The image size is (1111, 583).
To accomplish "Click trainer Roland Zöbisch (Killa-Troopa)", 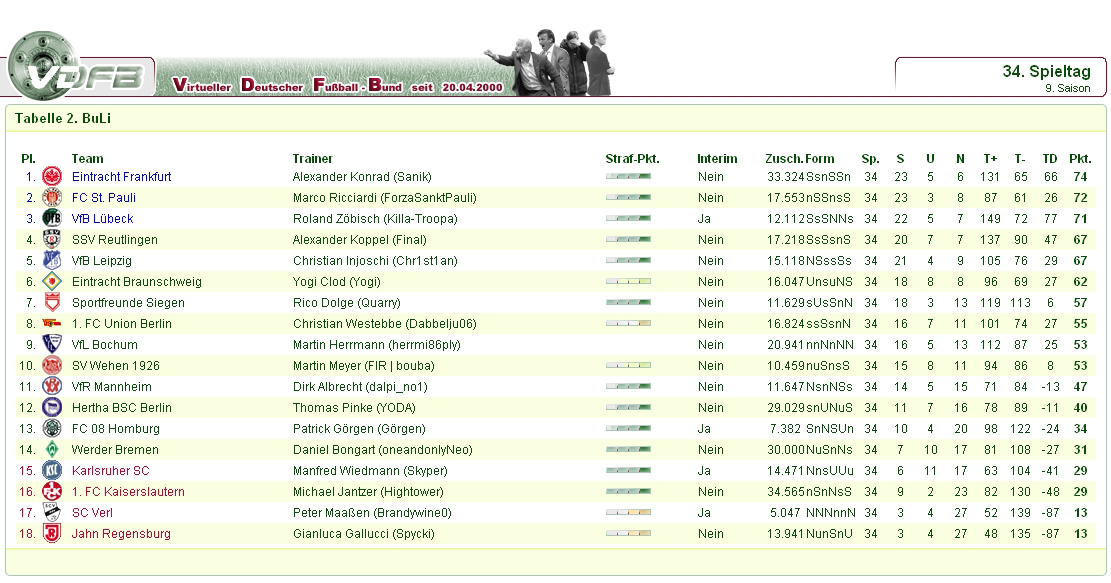I will click(375, 219).
